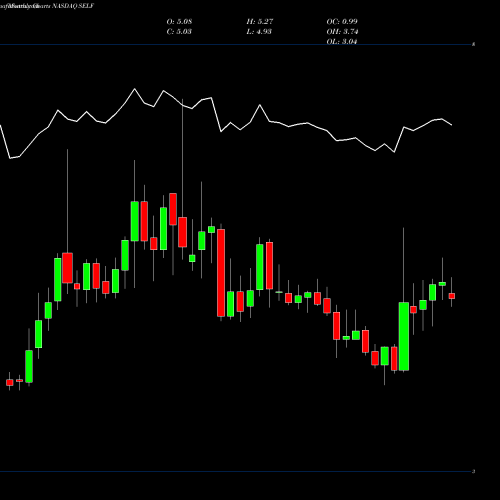Image resolution: width=500 pixels, height=500 pixels.
Task: Select the OC: 0.99 value
Action: pyautogui.click(x=342, y=22)
